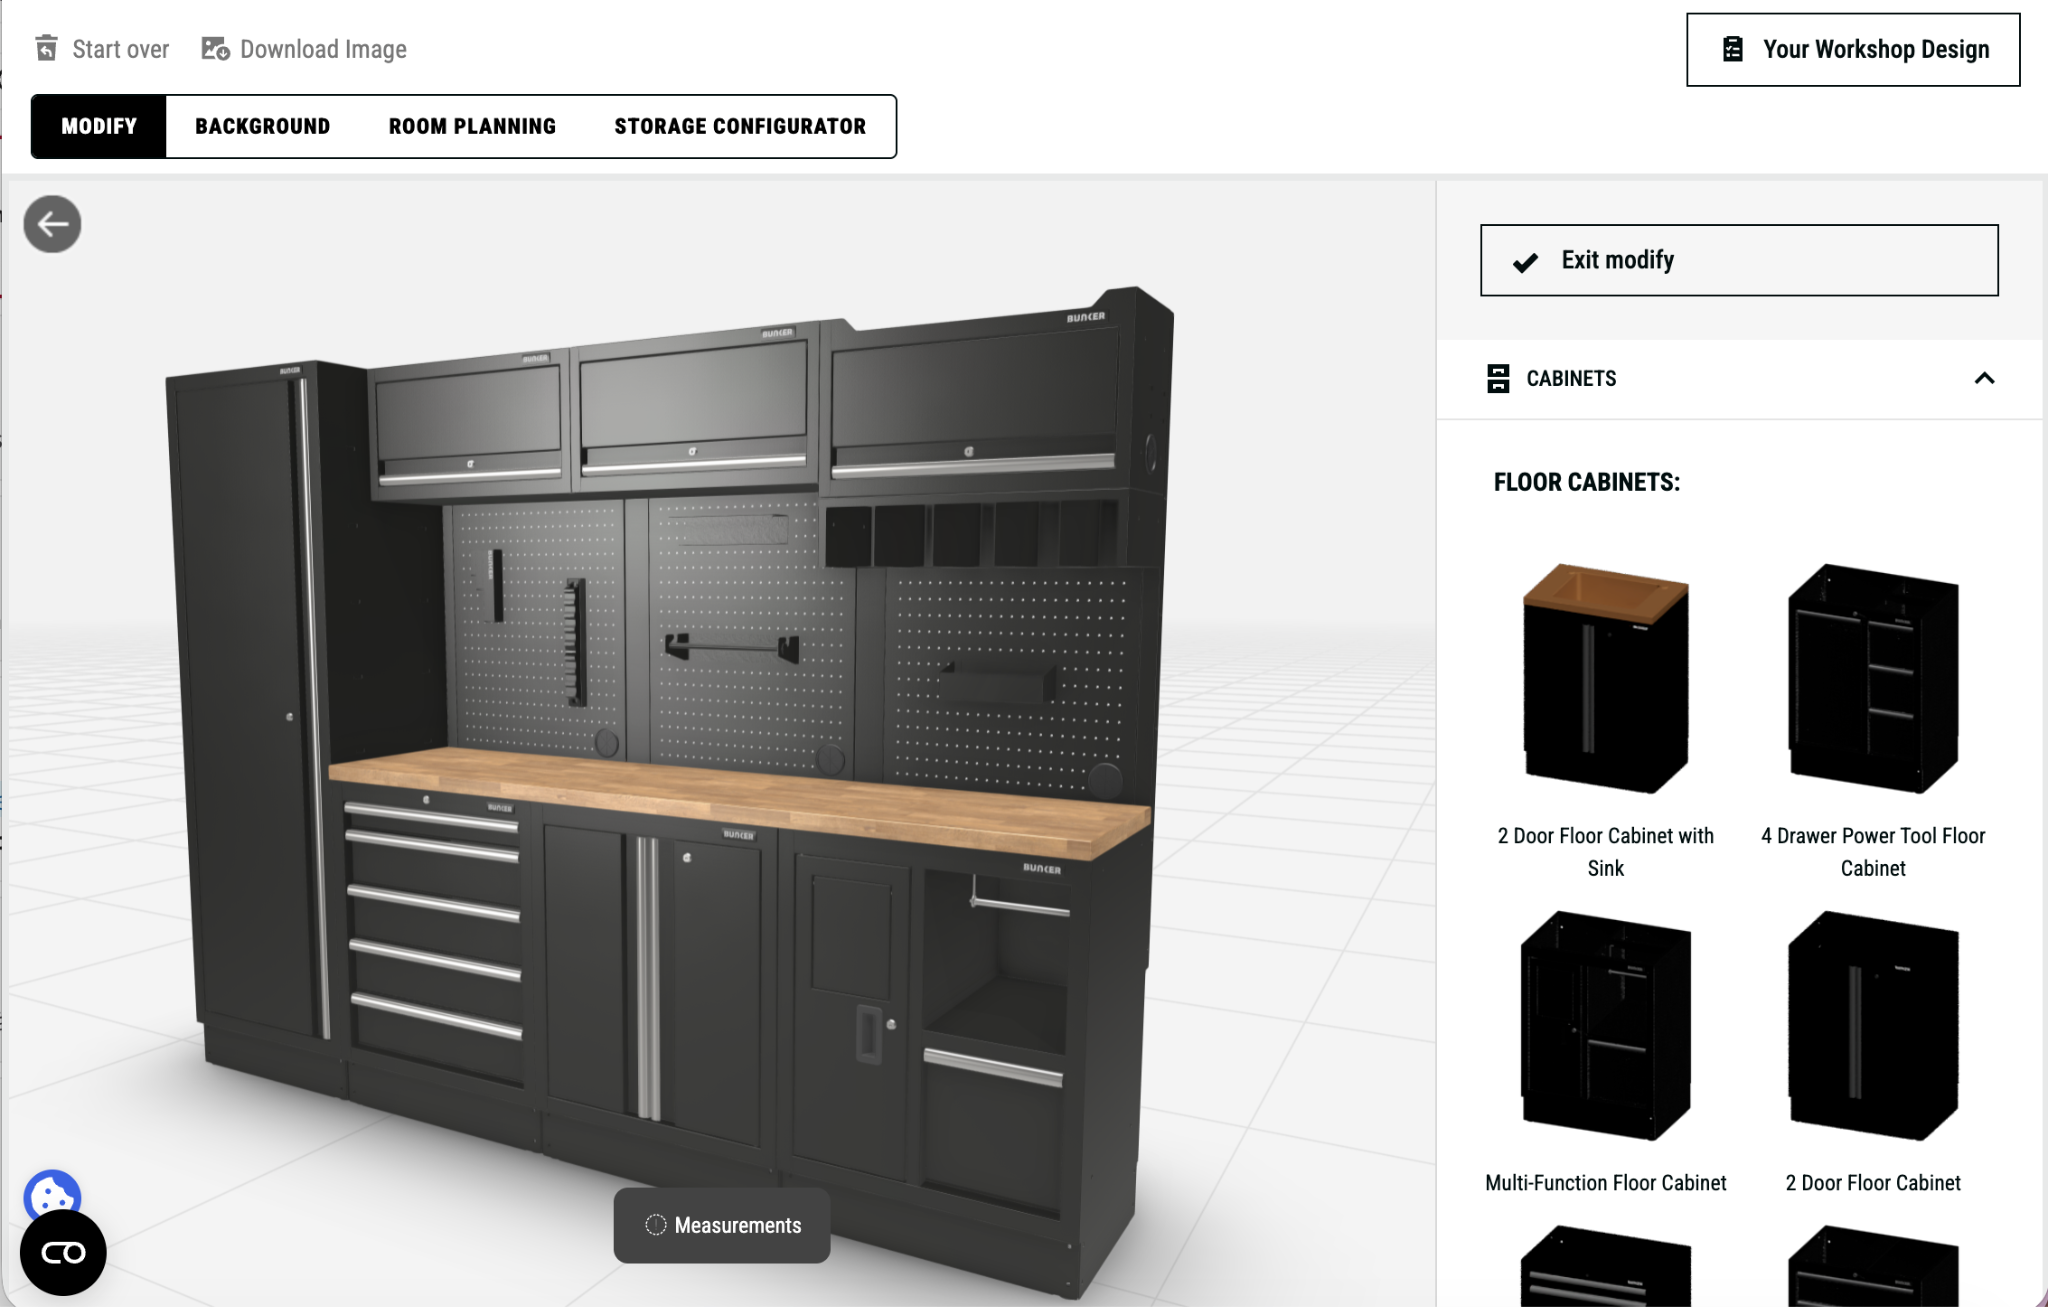
Task: Toggle the Measurements button
Action: (x=722, y=1225)
